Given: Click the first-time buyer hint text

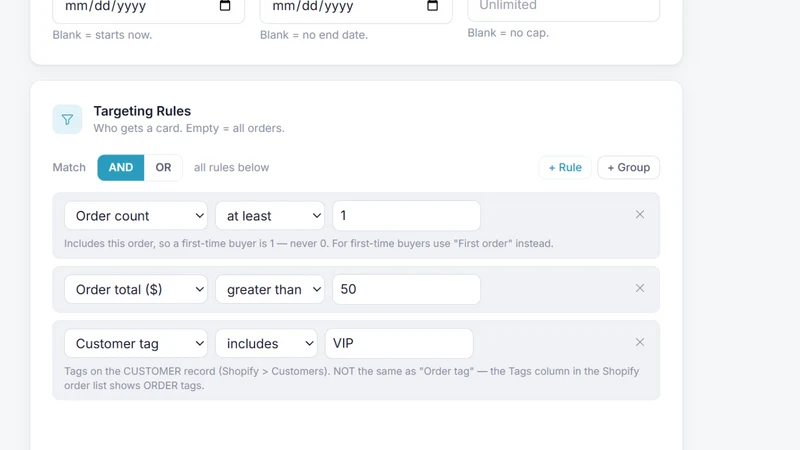Looking at the screenshot, I should (x=309, y=243).
